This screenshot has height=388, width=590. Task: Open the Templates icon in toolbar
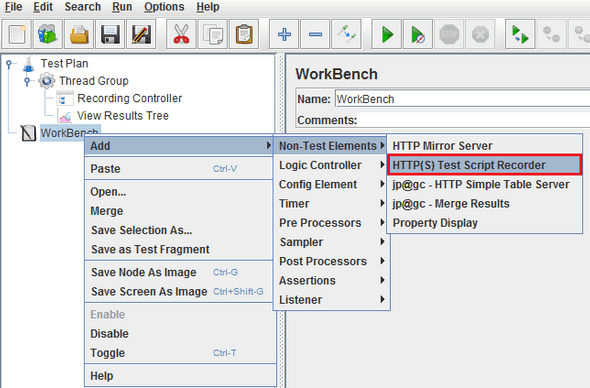[x=48, y=35]
